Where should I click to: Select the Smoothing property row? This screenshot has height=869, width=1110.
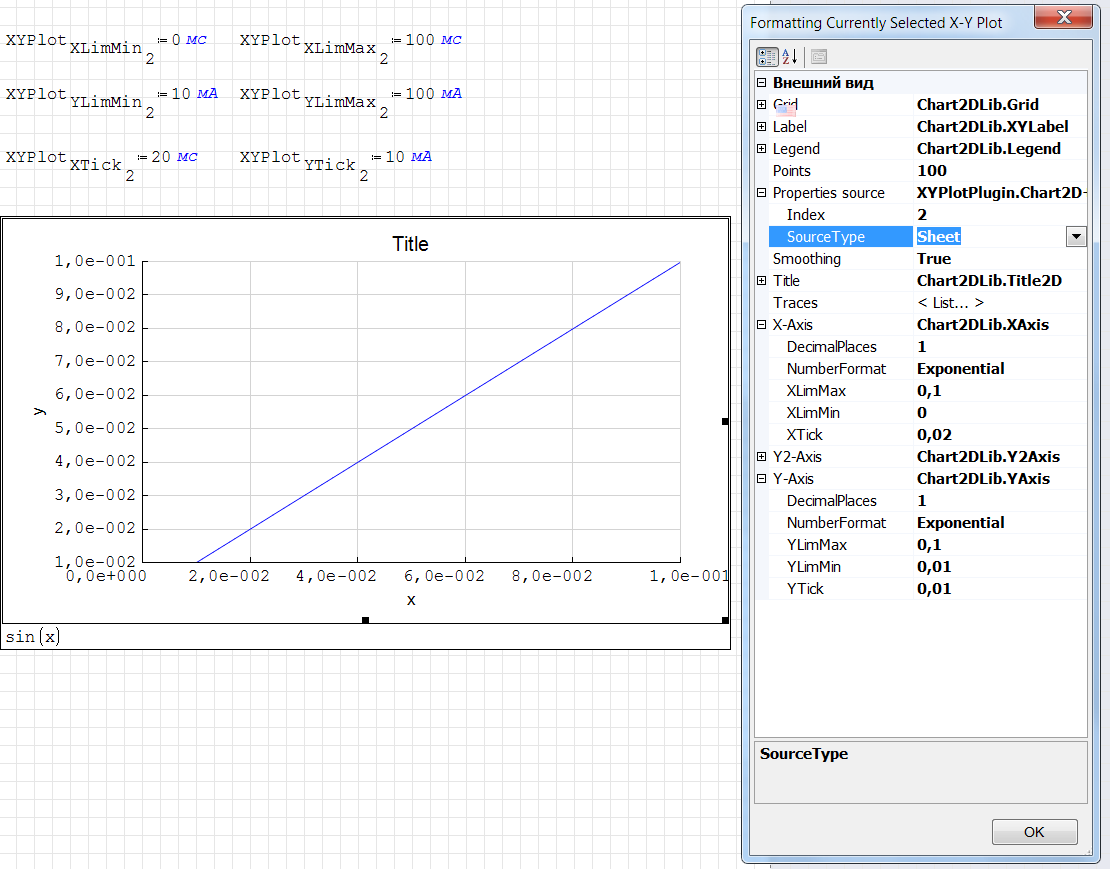807,259
